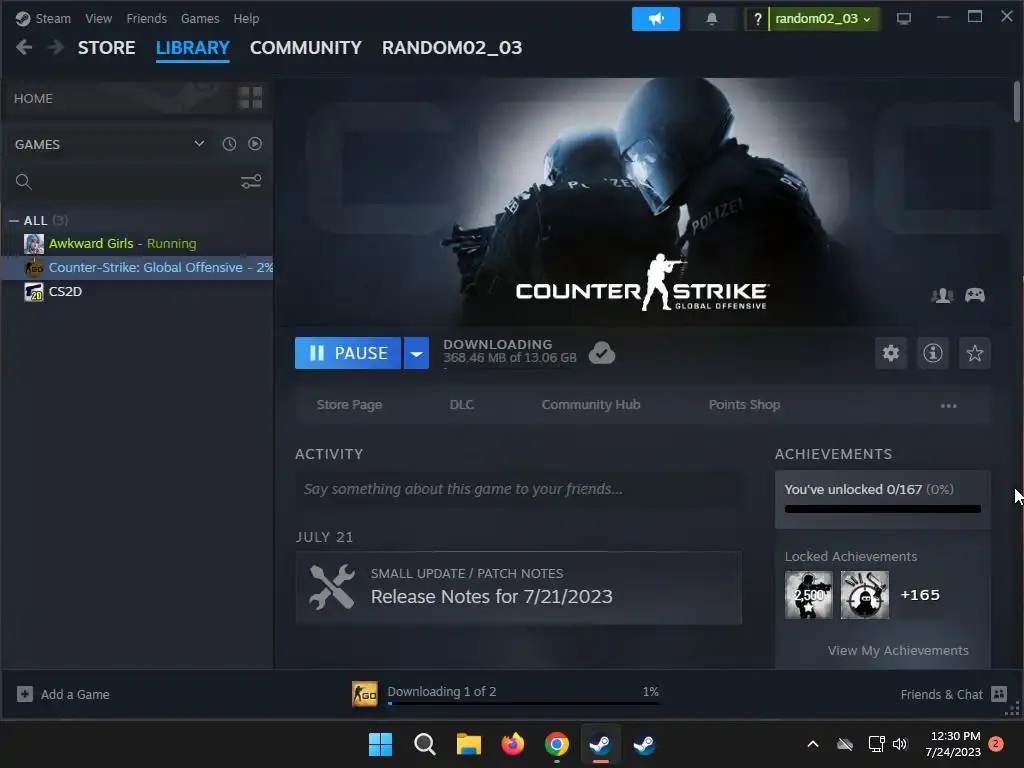
Task: Expand the GAMES filter dropdown
Action: click(199, 144)
